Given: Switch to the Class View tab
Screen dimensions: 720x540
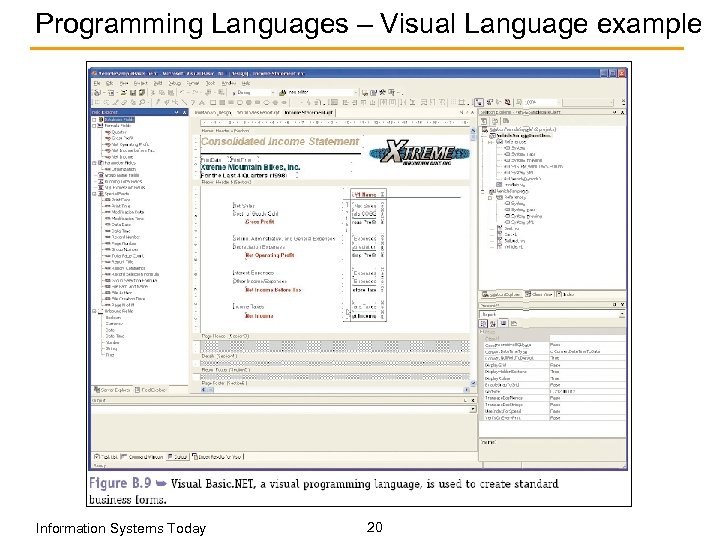Looking at the screenshot, I should coord(539,294).
